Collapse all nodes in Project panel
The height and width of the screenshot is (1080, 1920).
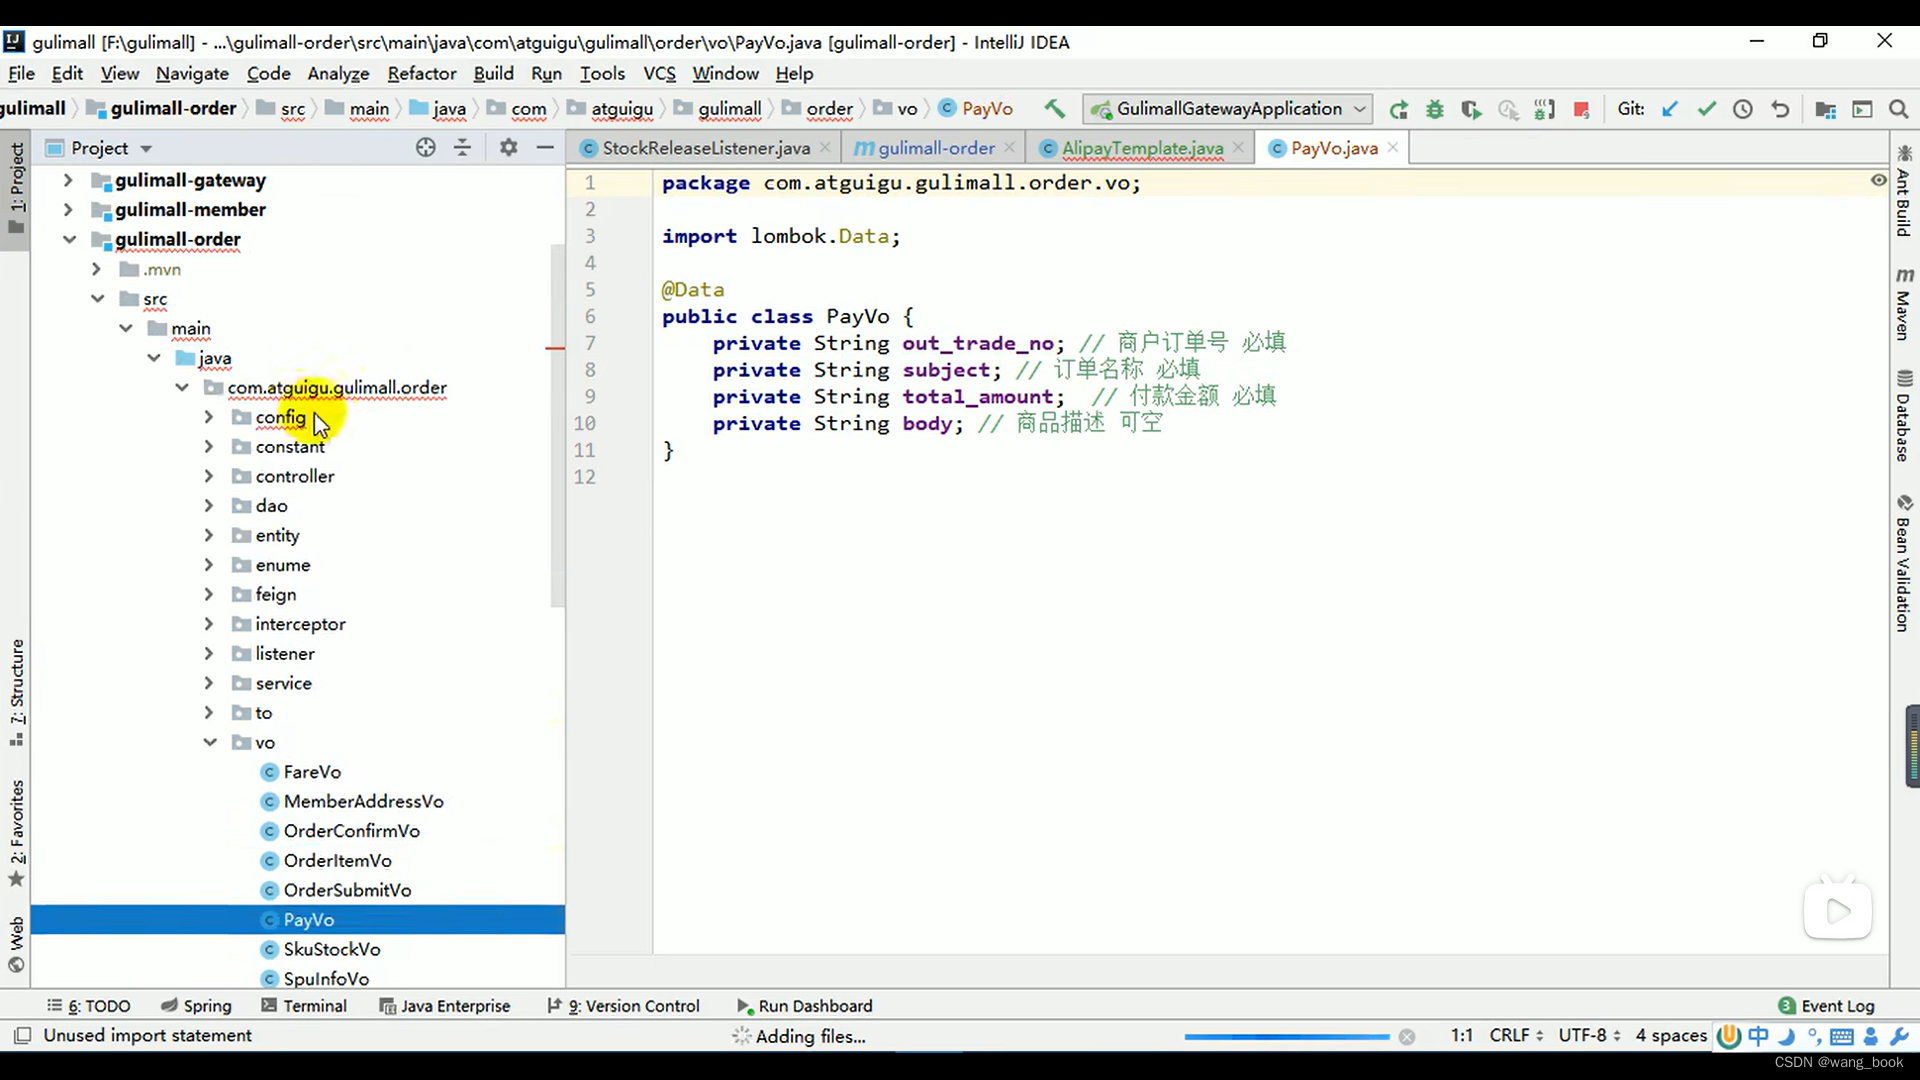point(462,148)
